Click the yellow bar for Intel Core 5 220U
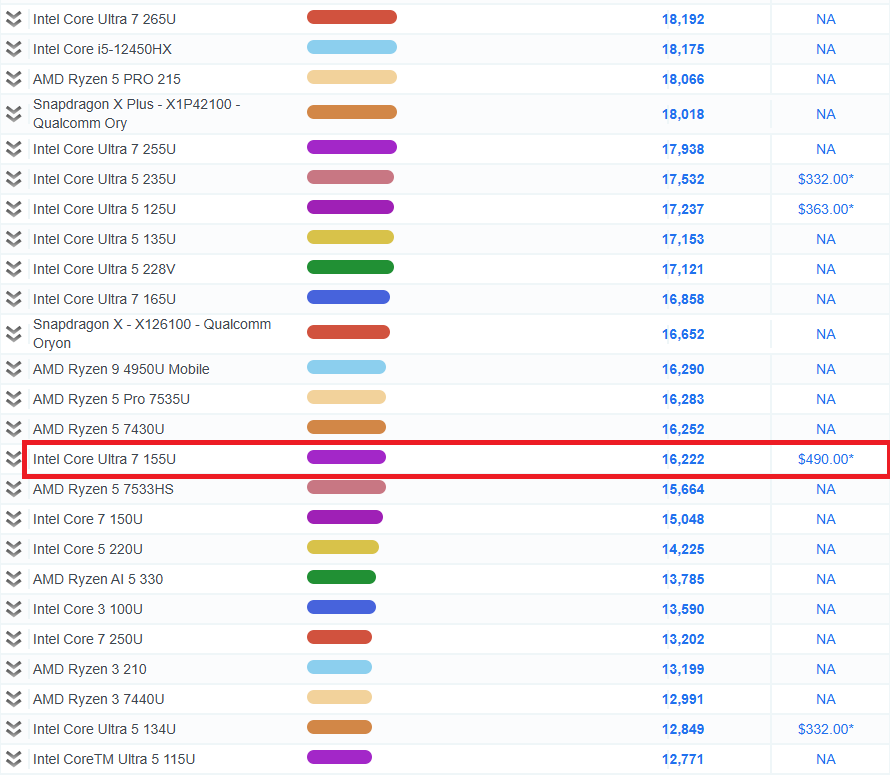Screen dimensions: 890x775 tap(343, 547)
